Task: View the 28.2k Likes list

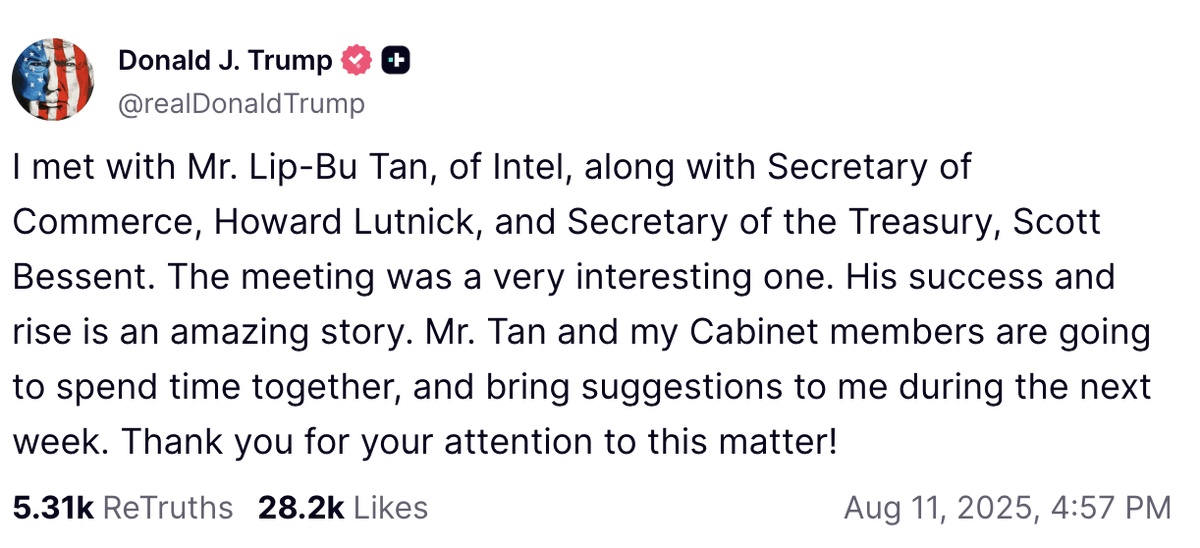Action: 342,508
